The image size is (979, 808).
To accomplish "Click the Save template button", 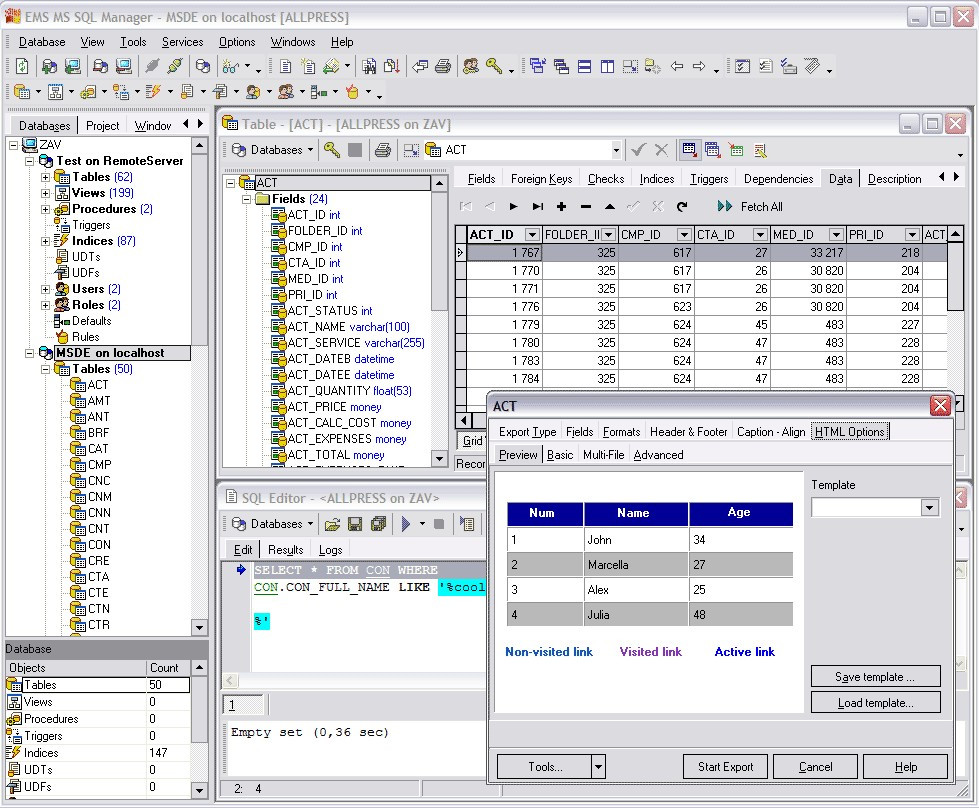I will (x=875, y=677).
